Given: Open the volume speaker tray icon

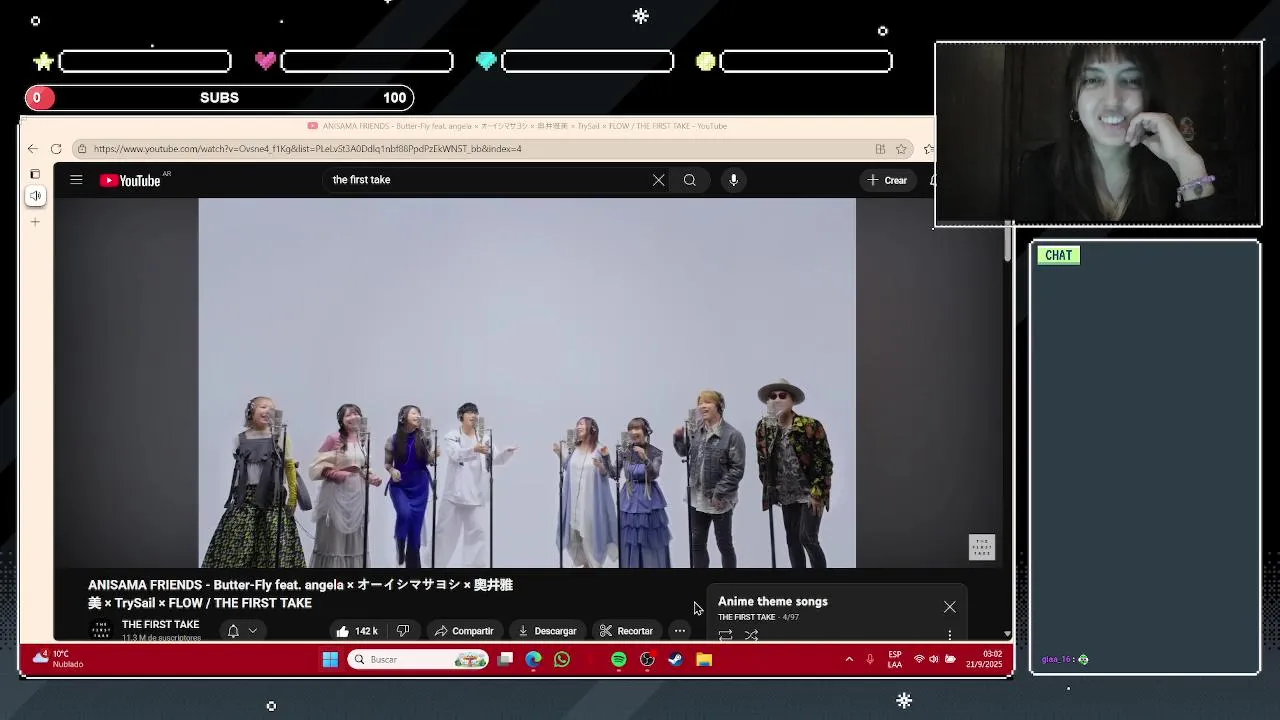Looking at the screenshot, I should click(934, 660).
